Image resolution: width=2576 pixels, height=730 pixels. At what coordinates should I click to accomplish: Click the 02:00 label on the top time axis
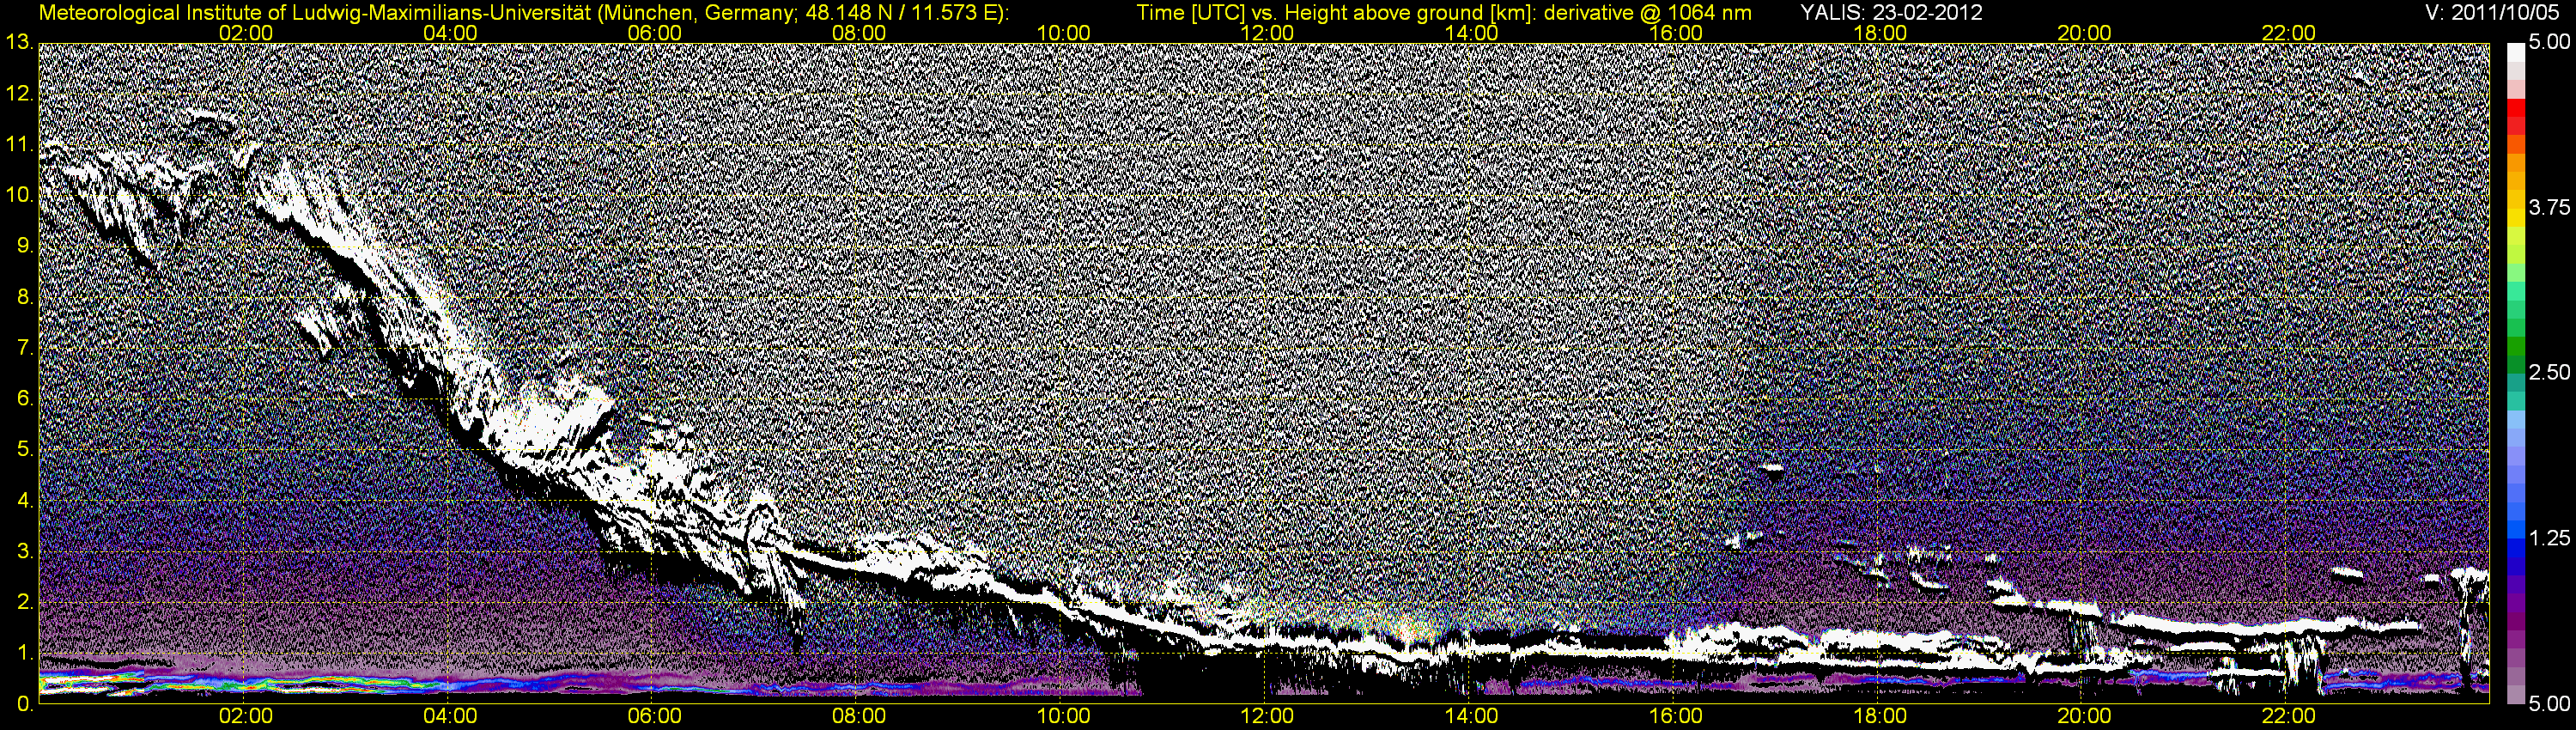tap(246, 33)
